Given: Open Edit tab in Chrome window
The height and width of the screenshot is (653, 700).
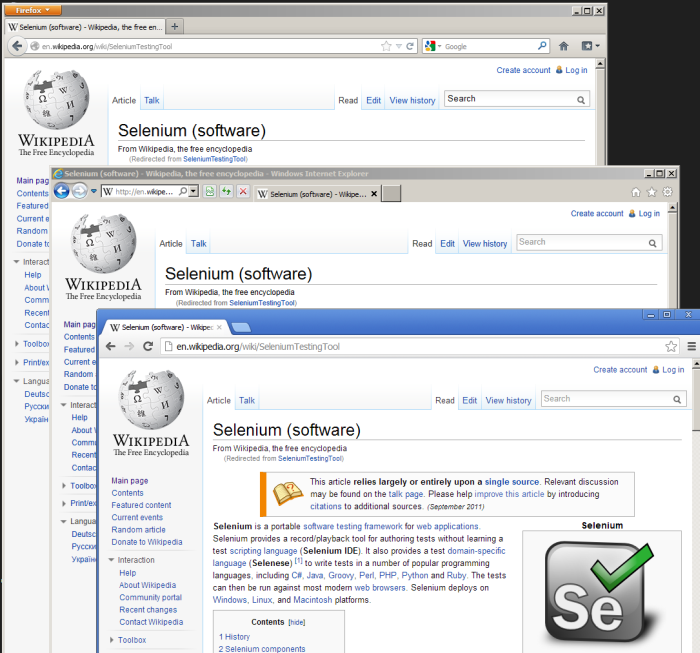Looking at the screenshot, I should (x=470, y=400).
